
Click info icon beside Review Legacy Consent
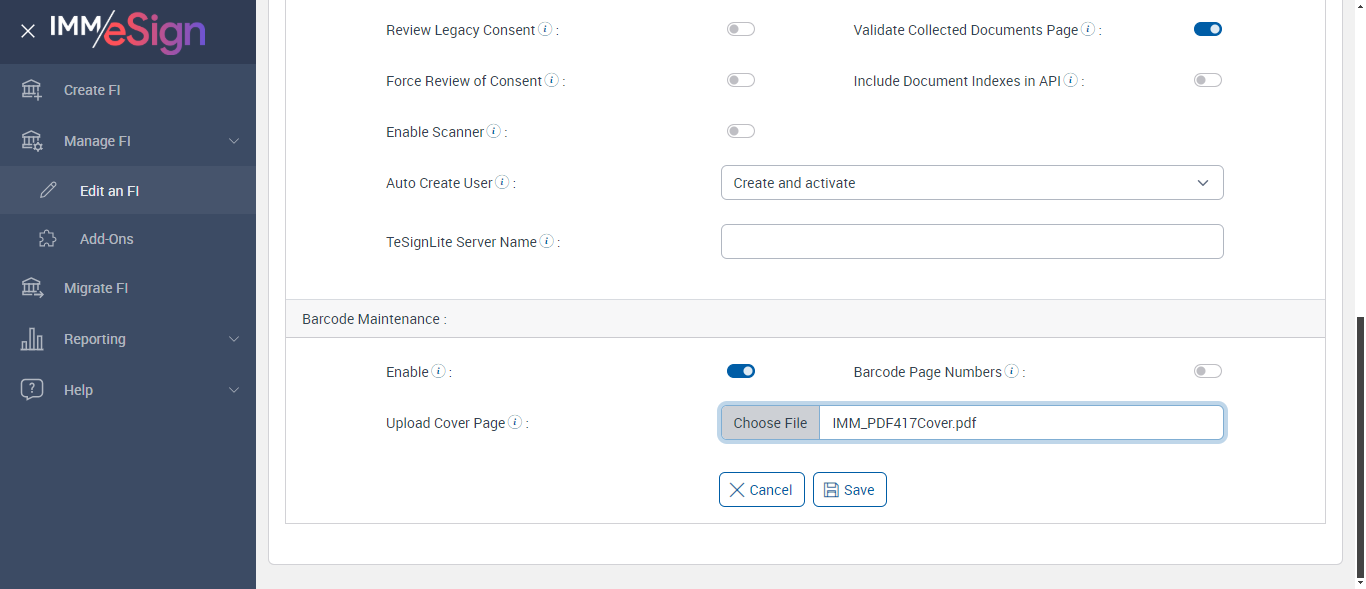545,30
